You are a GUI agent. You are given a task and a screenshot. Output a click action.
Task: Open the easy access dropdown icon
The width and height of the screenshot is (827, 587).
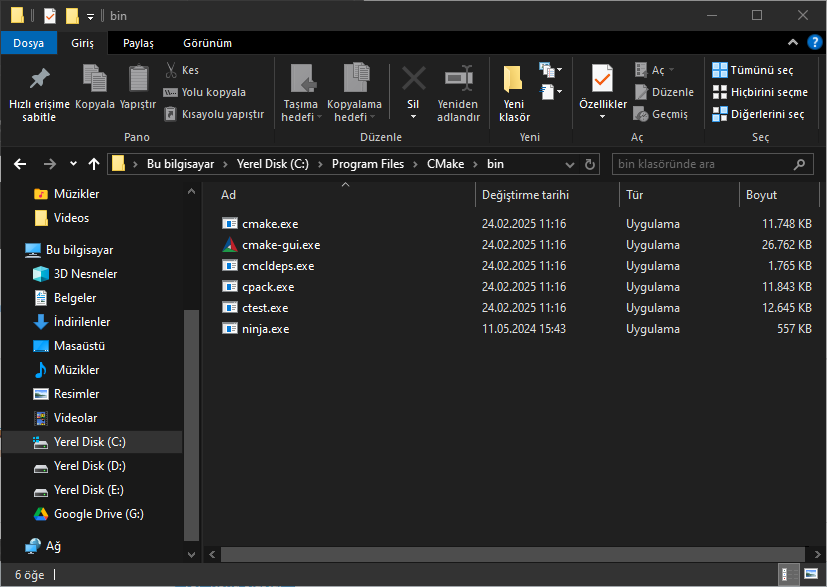pyautogui.click(x=550, y=92)
